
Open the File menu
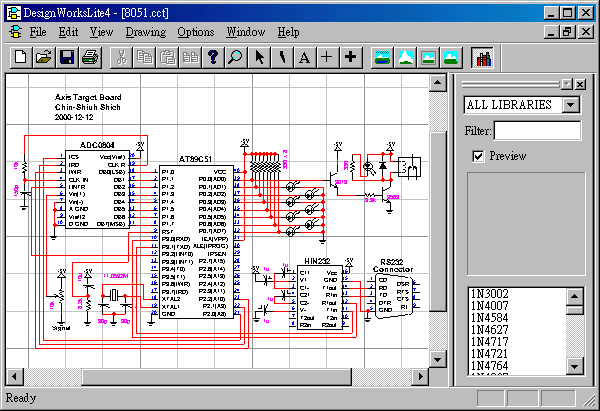pyautogui.click(x=38, y=32)
